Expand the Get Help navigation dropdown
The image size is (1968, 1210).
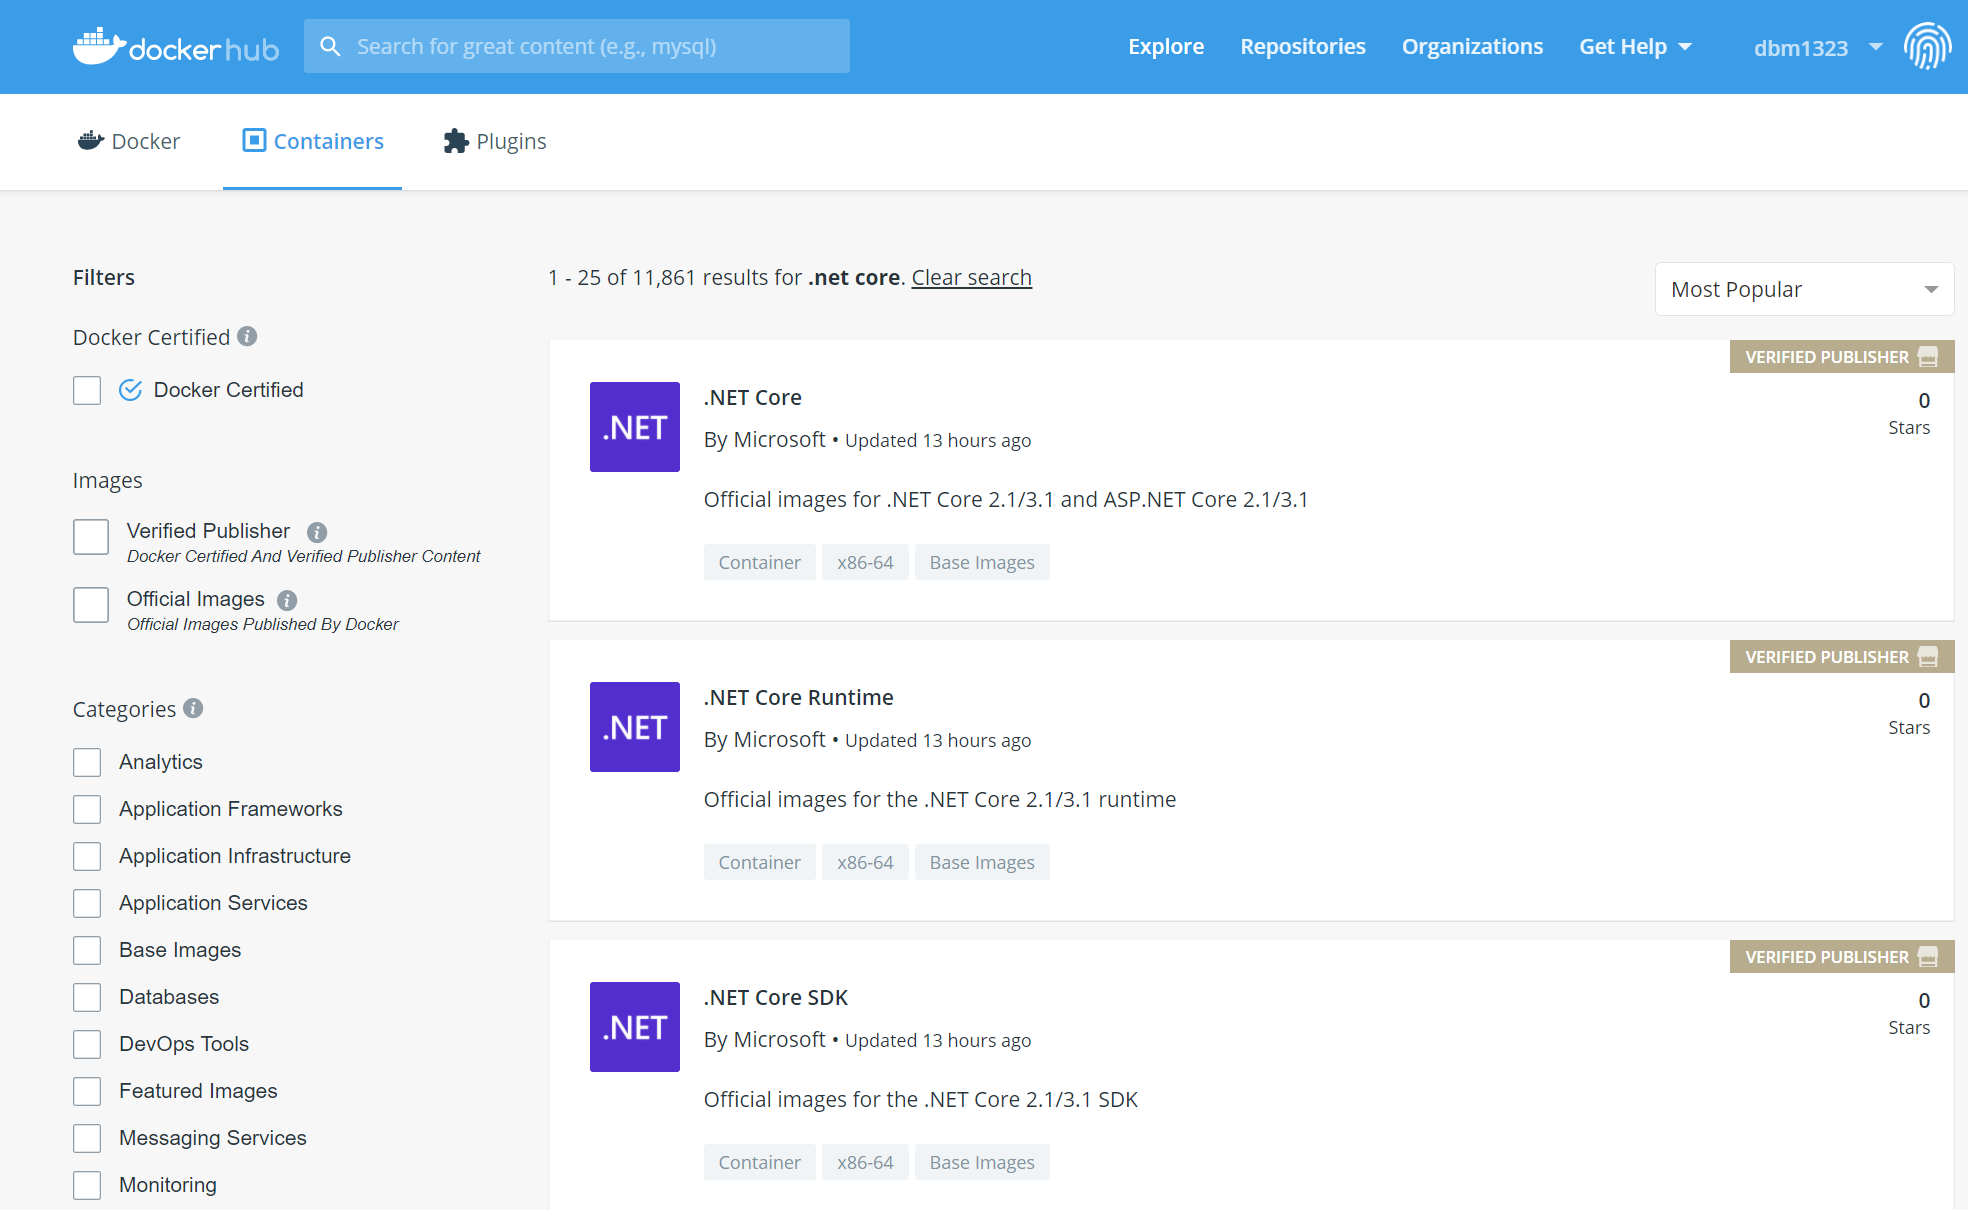click(x=1633, y=46)
